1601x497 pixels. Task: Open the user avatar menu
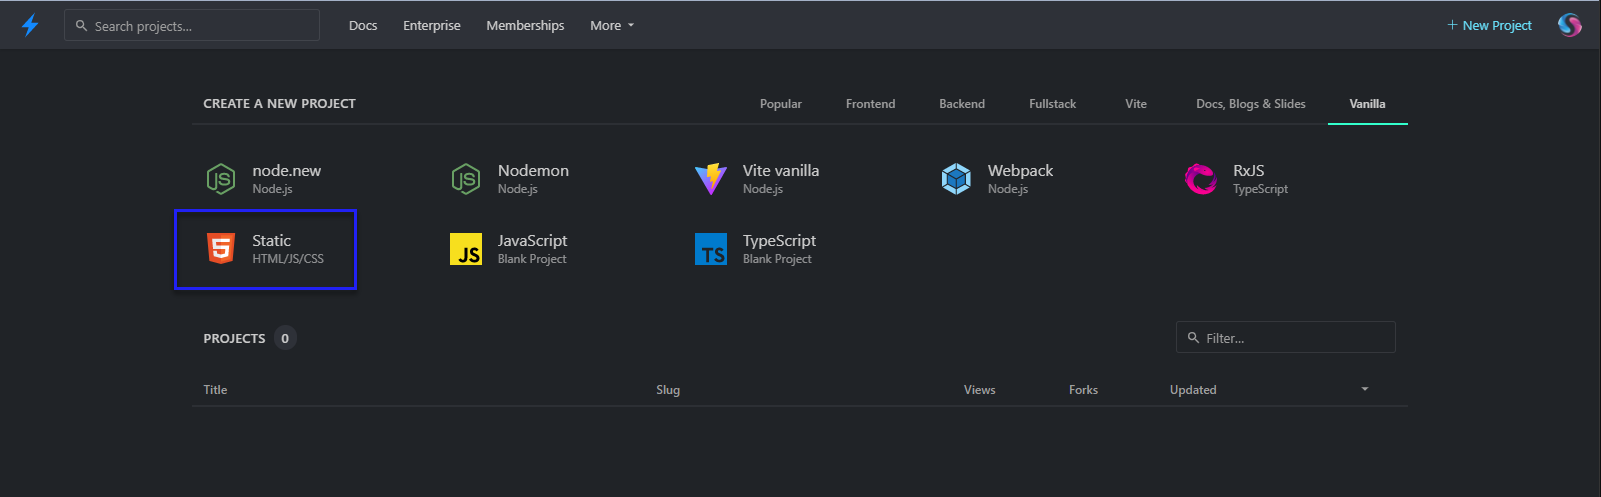(1569, 25)
